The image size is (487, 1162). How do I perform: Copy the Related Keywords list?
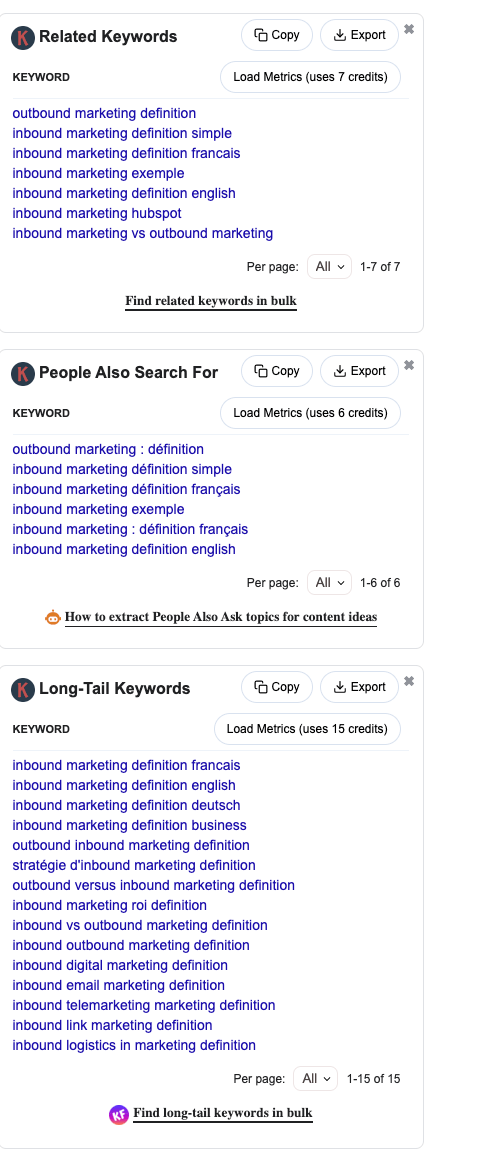click(277, 35)
